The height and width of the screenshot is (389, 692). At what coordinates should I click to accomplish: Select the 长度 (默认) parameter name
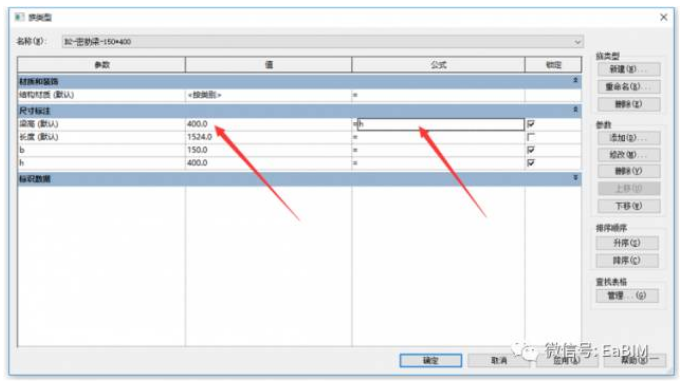point(39,137)
